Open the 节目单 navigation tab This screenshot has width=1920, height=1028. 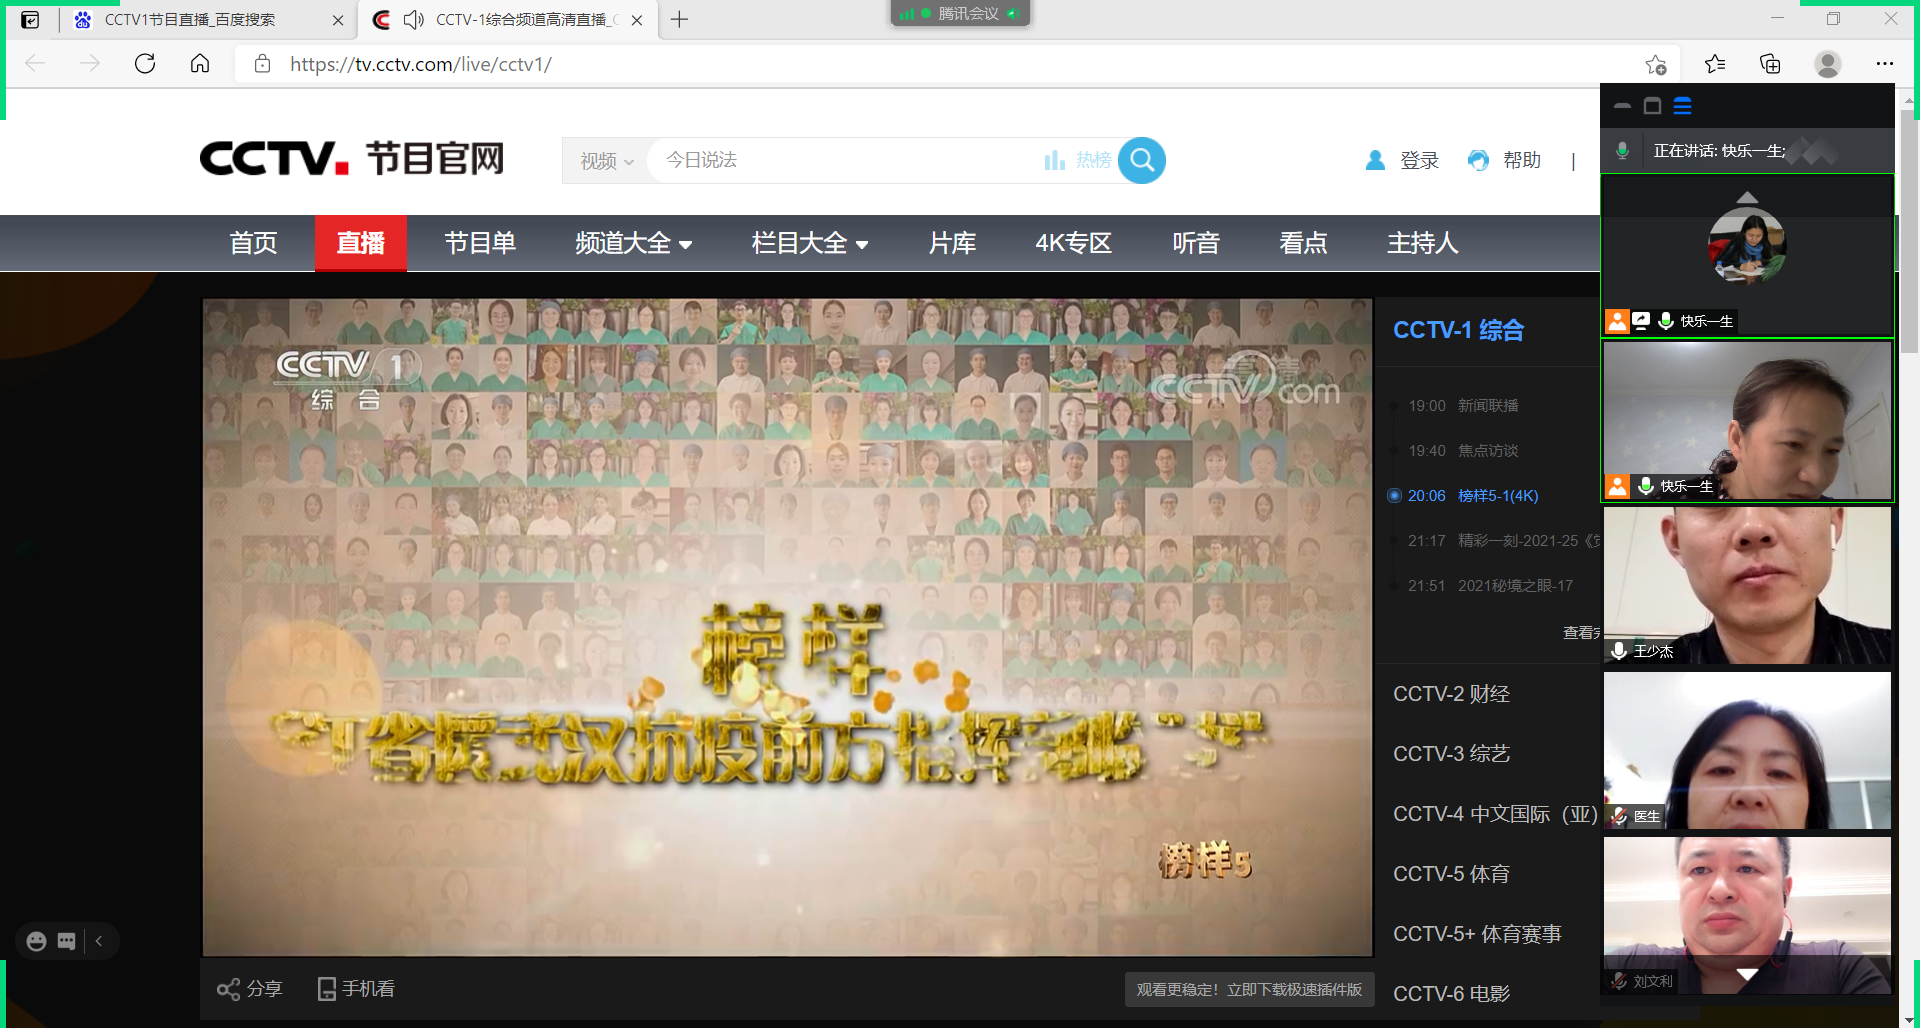pyautogui.click(x=480, y=243)
